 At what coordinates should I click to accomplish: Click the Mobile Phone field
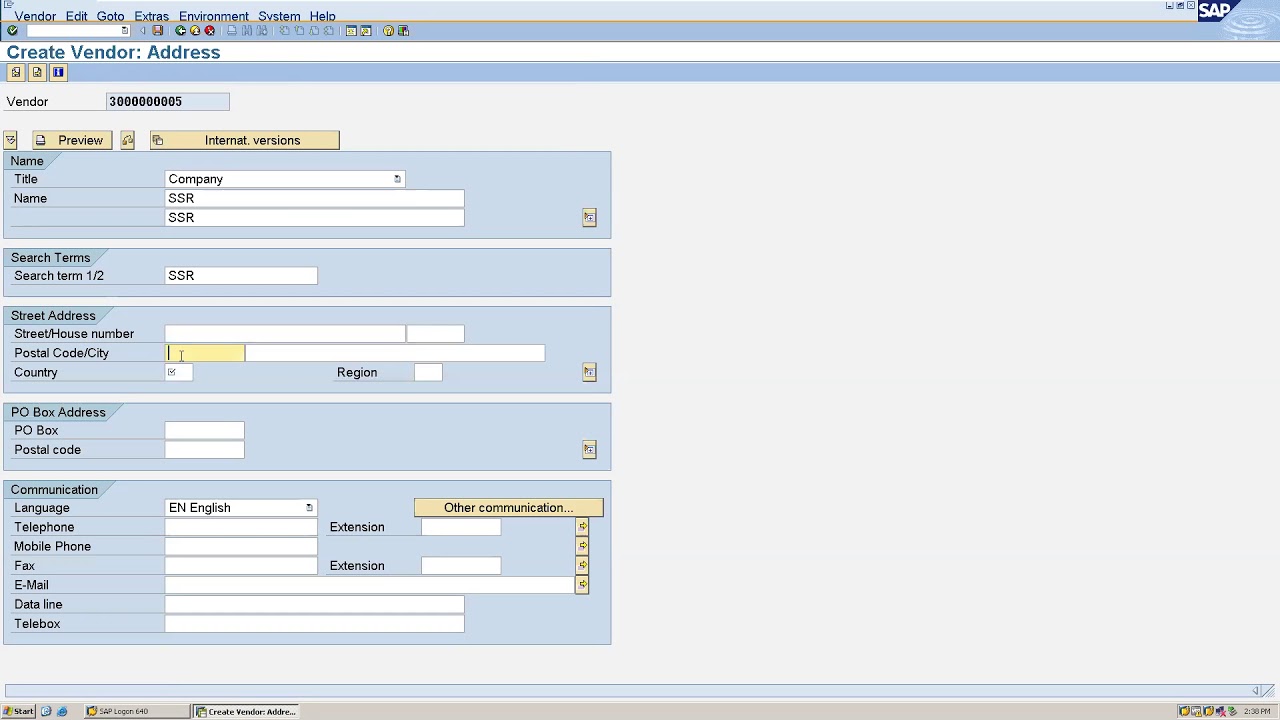point(241,547)
